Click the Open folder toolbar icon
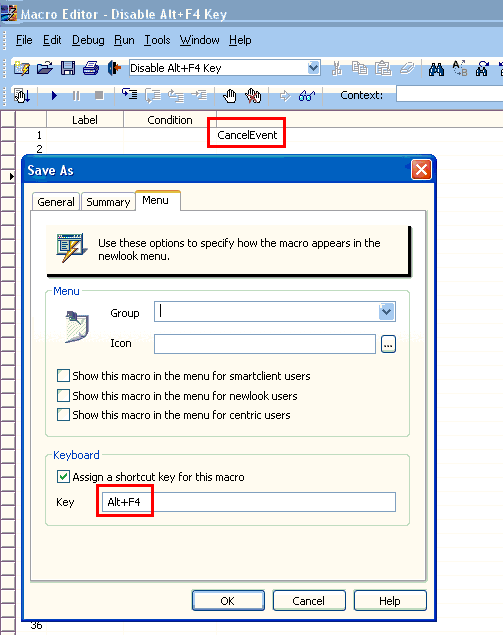The width and height of the screenshot is (503, 635). click(45, 68)
